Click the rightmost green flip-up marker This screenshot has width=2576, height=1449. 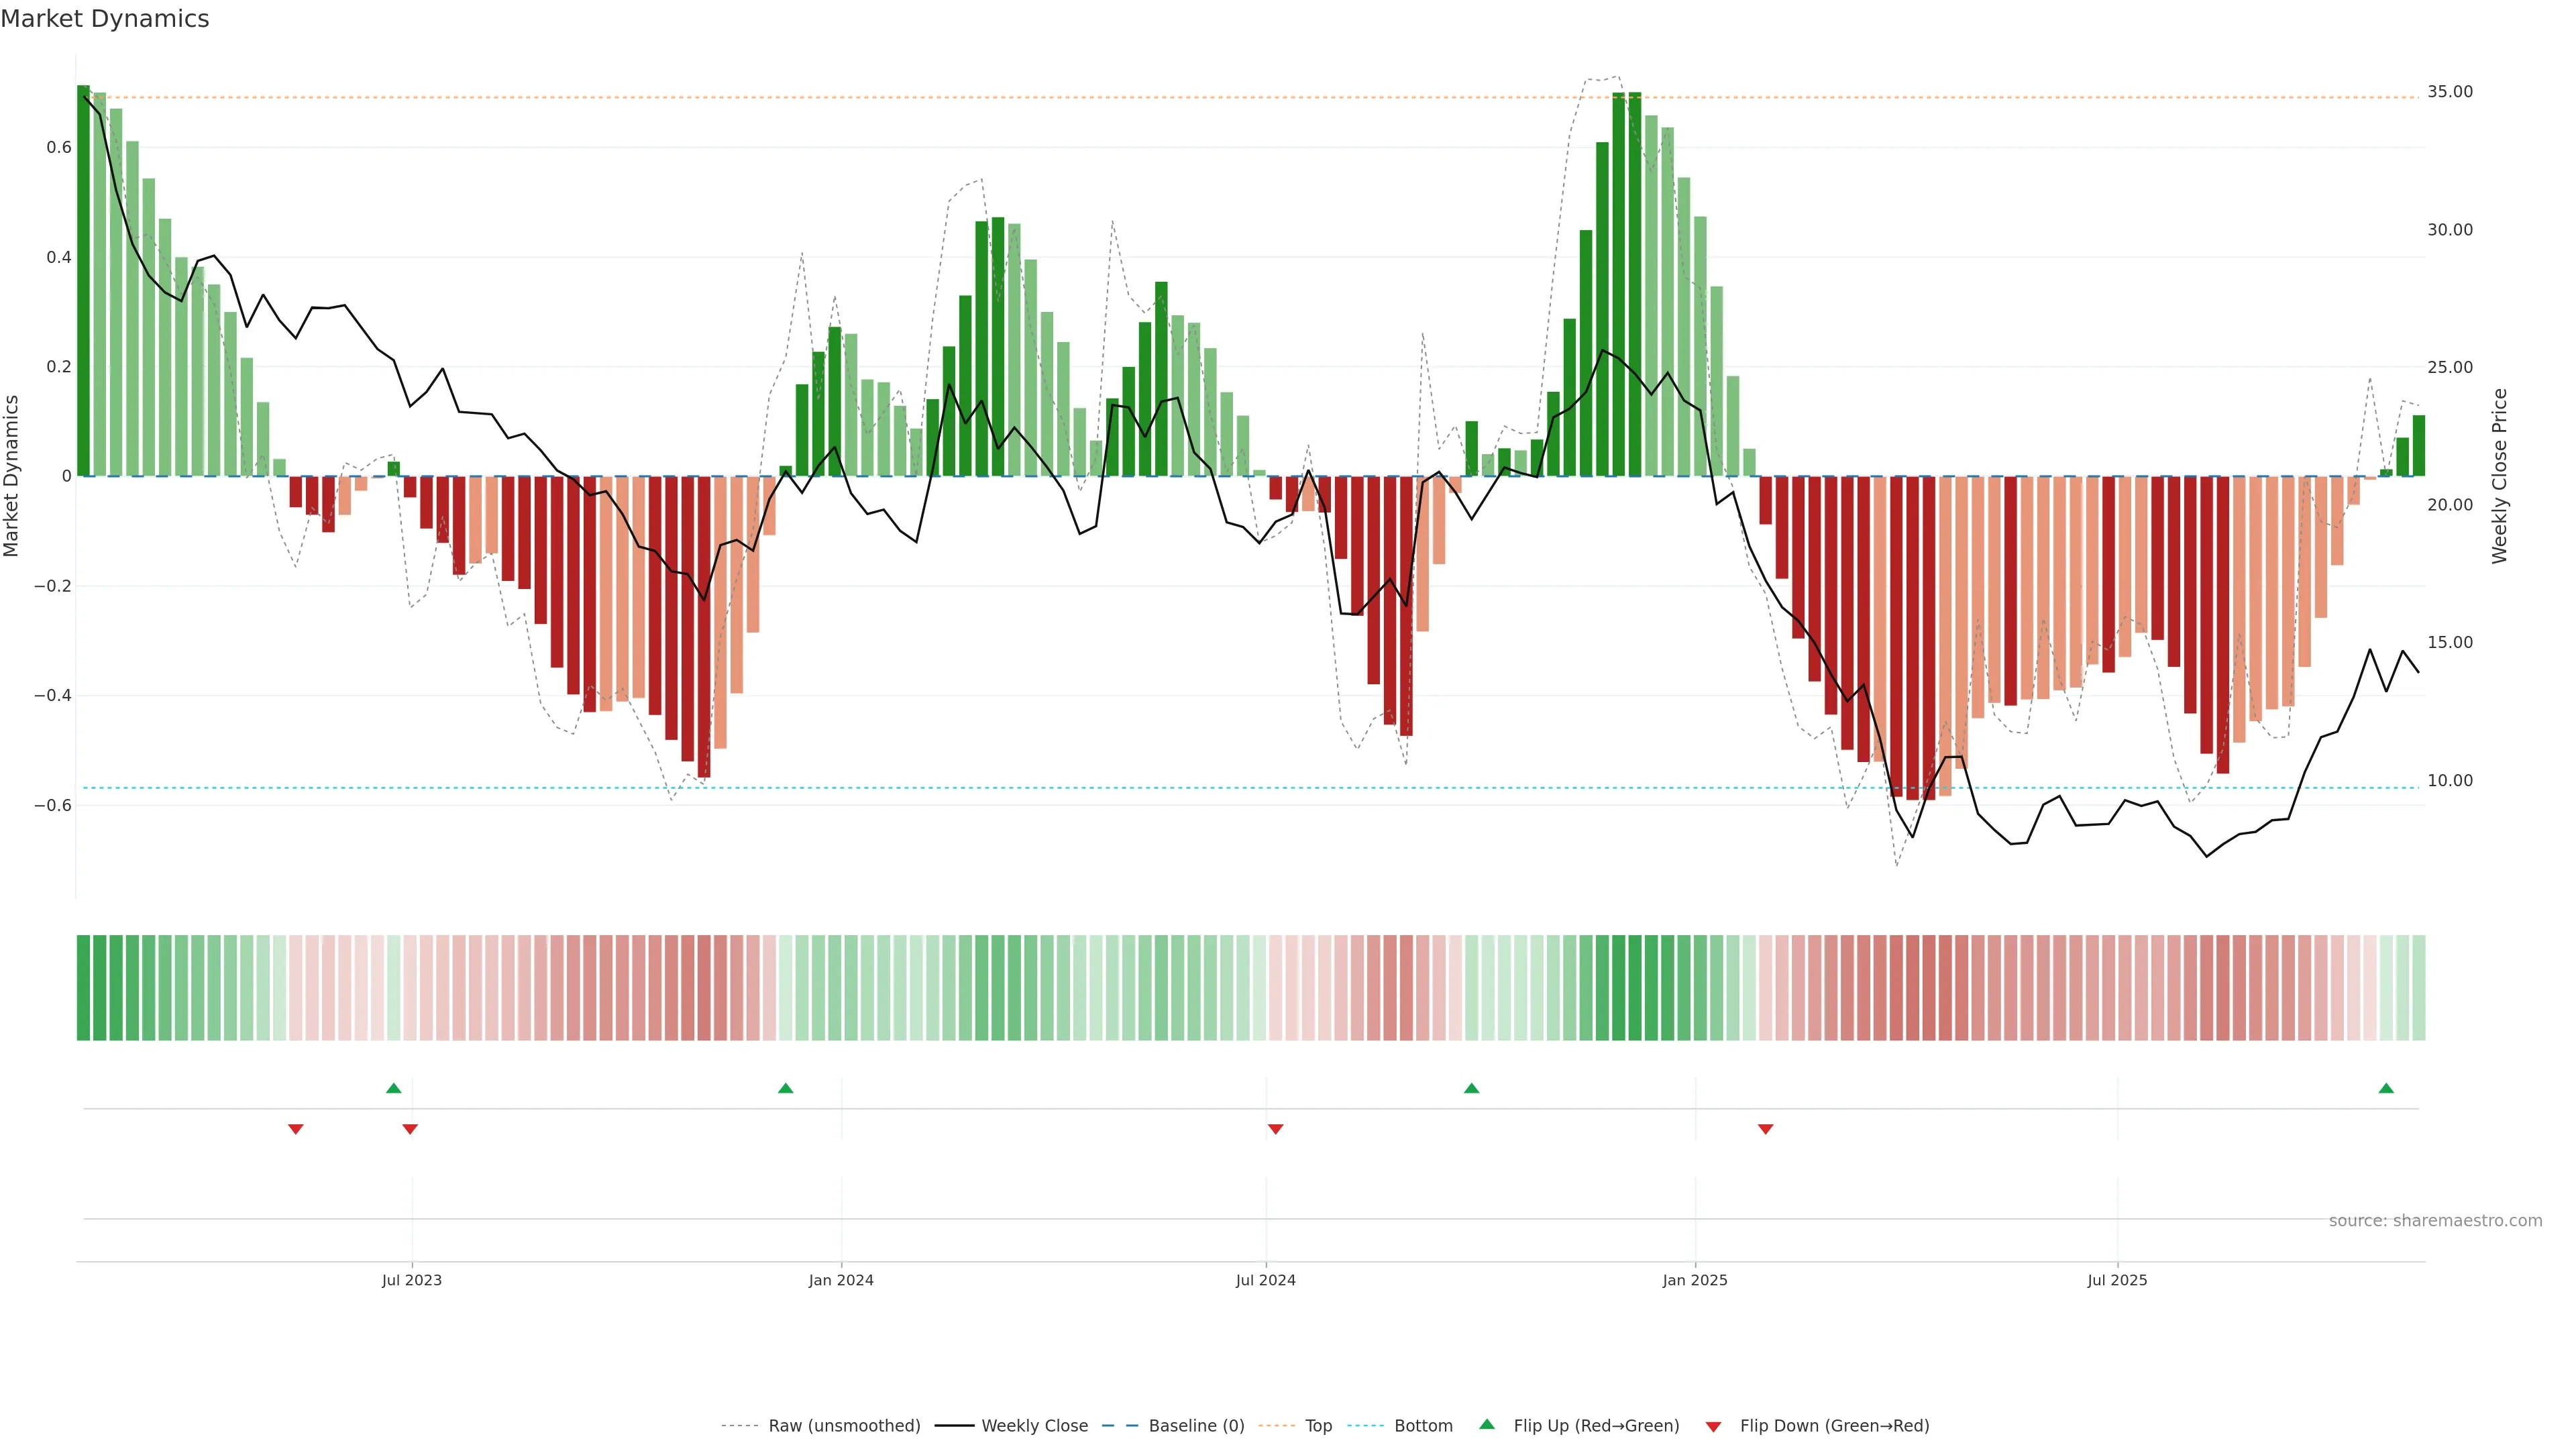point(2386,1088)
